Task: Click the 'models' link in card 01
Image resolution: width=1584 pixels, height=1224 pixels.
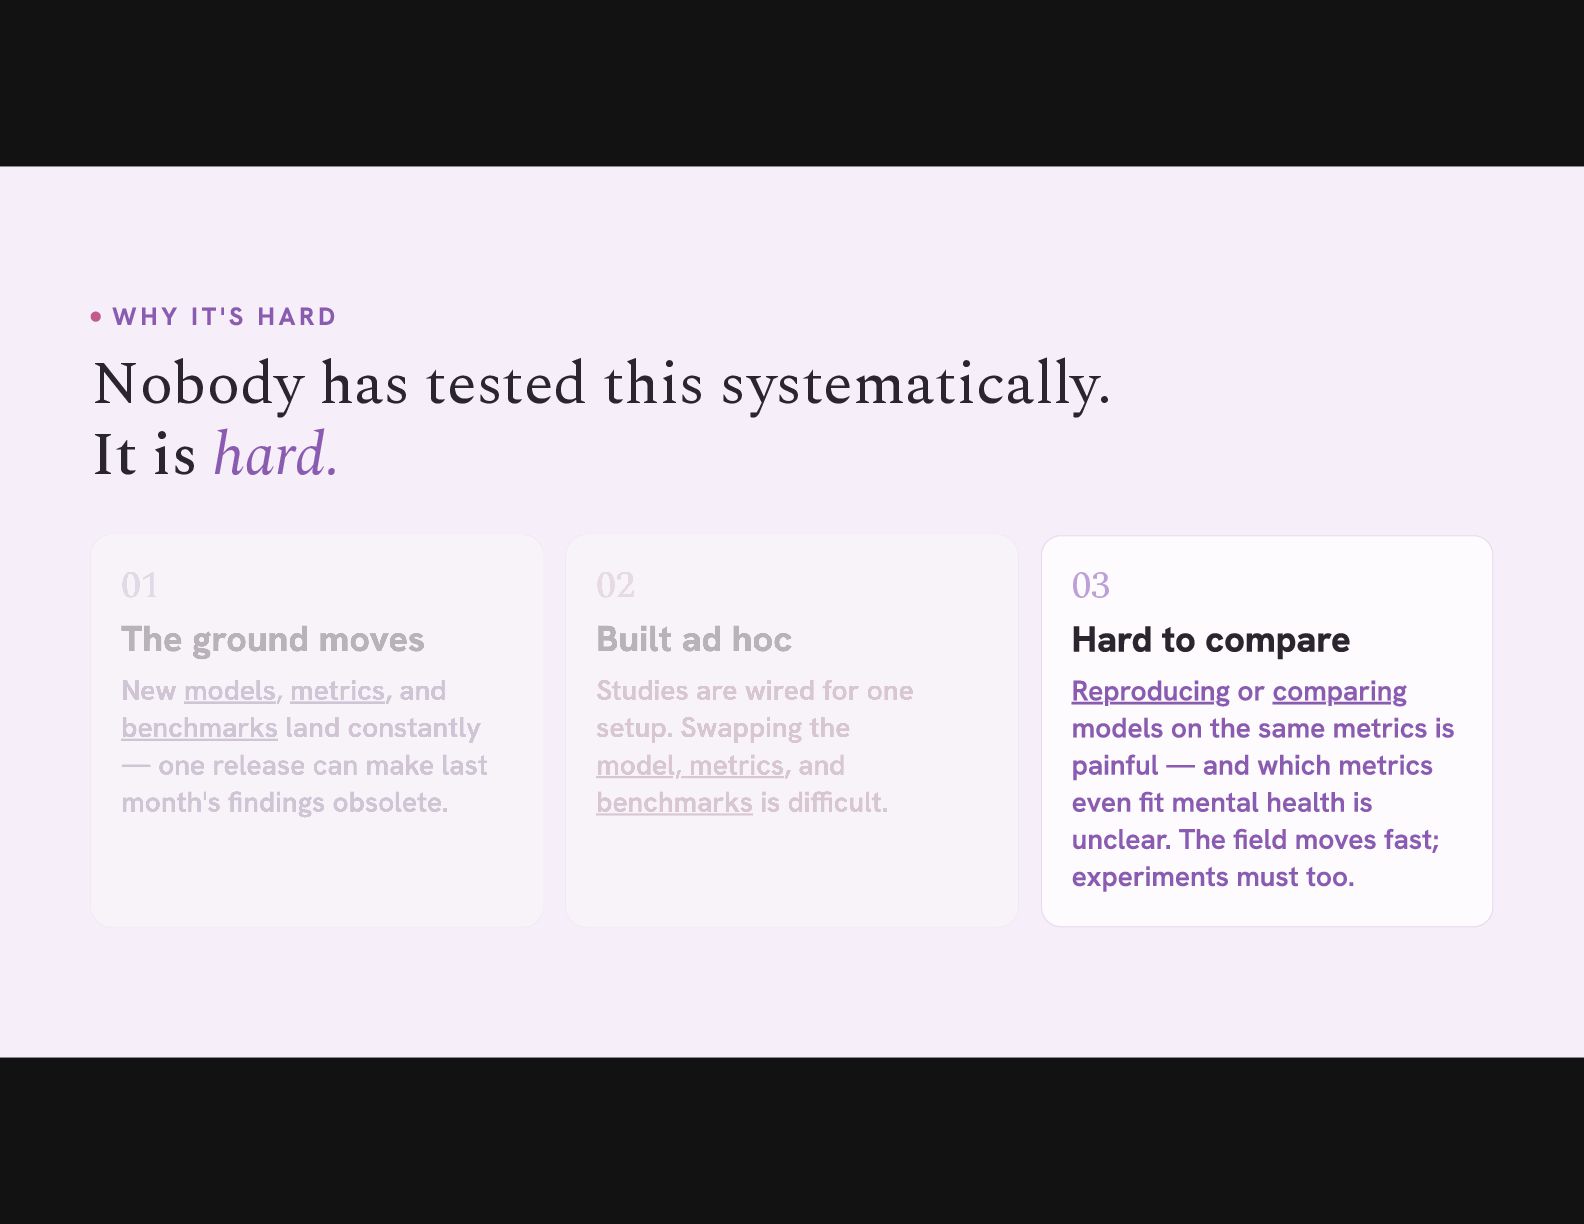Action: click(229, 691)
